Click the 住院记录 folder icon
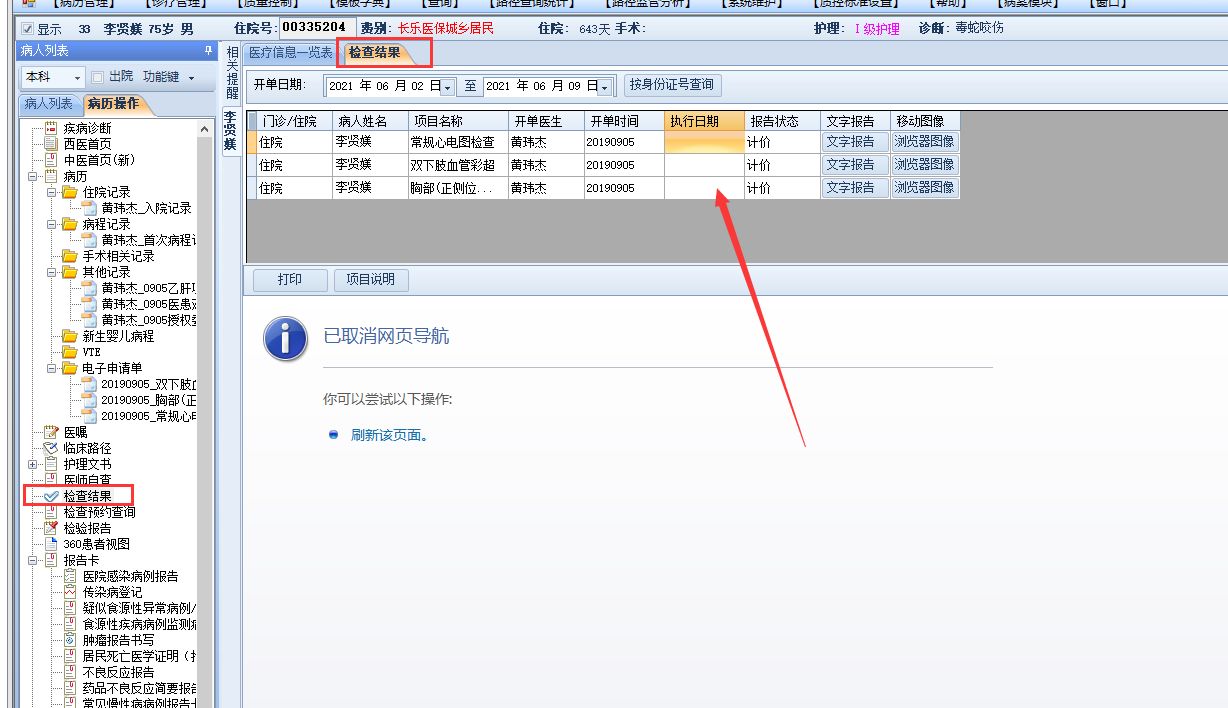This screenshot has width=1228, height=708. tap(70, 192)
